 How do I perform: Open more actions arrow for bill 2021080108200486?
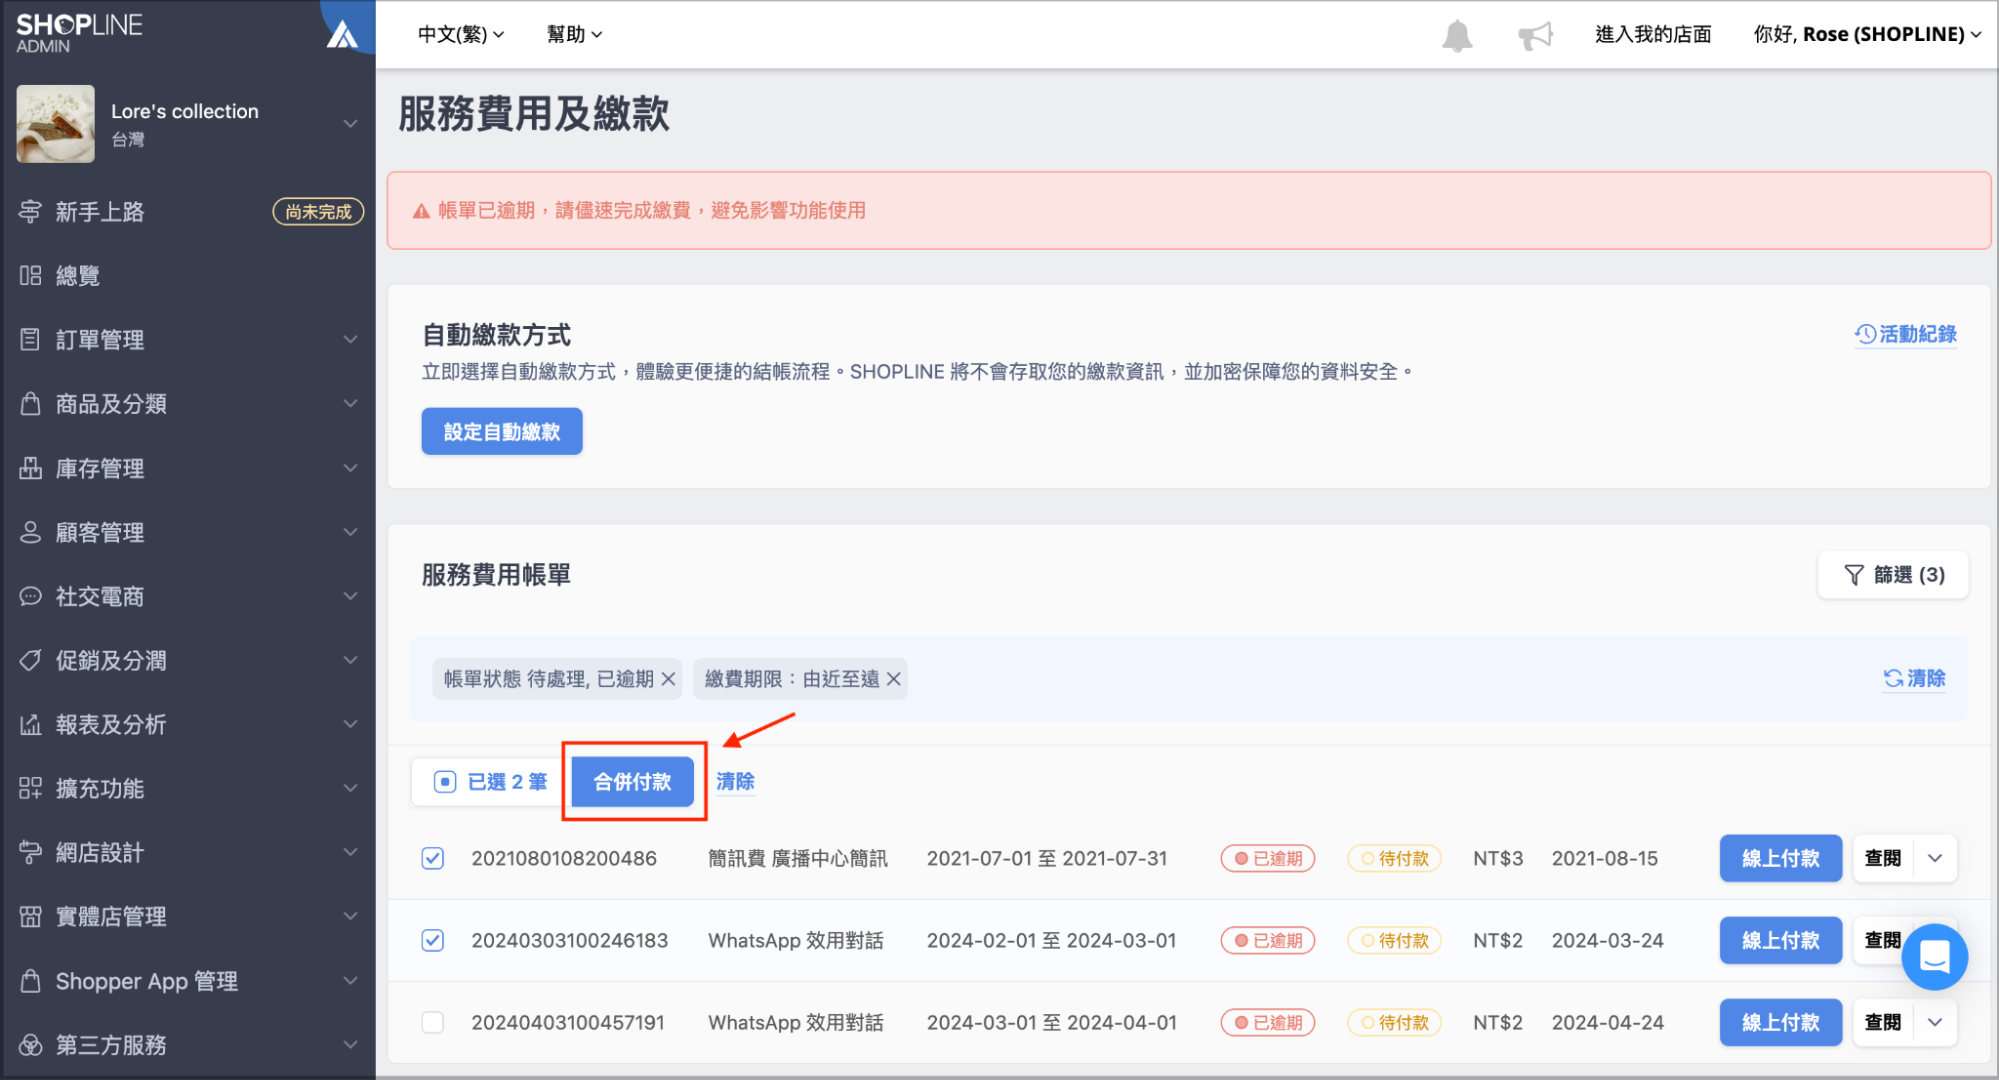[1935, 858]
